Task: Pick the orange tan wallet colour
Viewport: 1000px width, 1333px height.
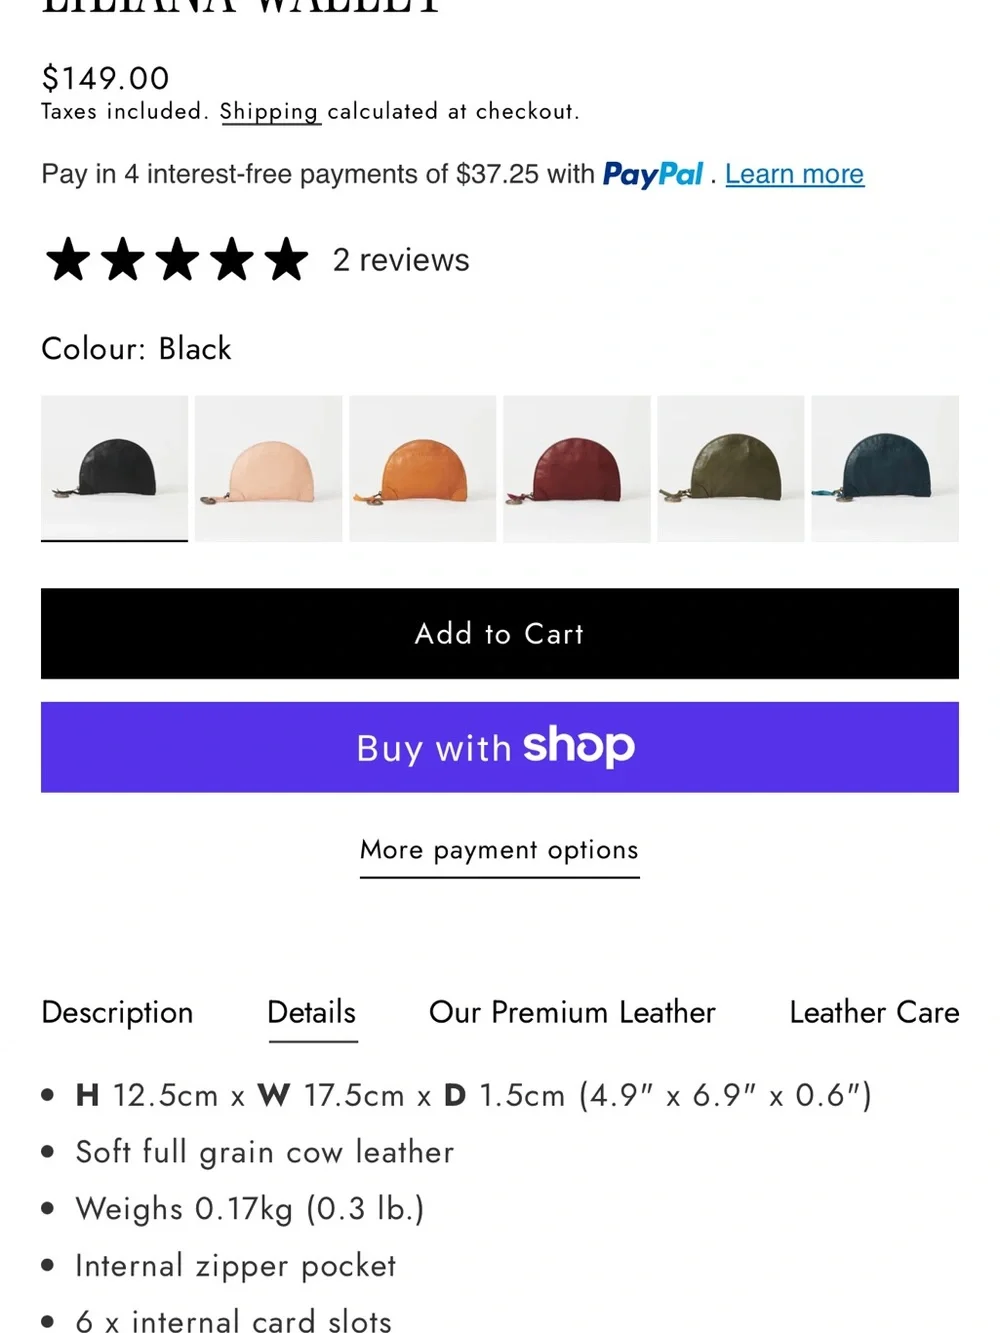Action: tap(422, 468)
